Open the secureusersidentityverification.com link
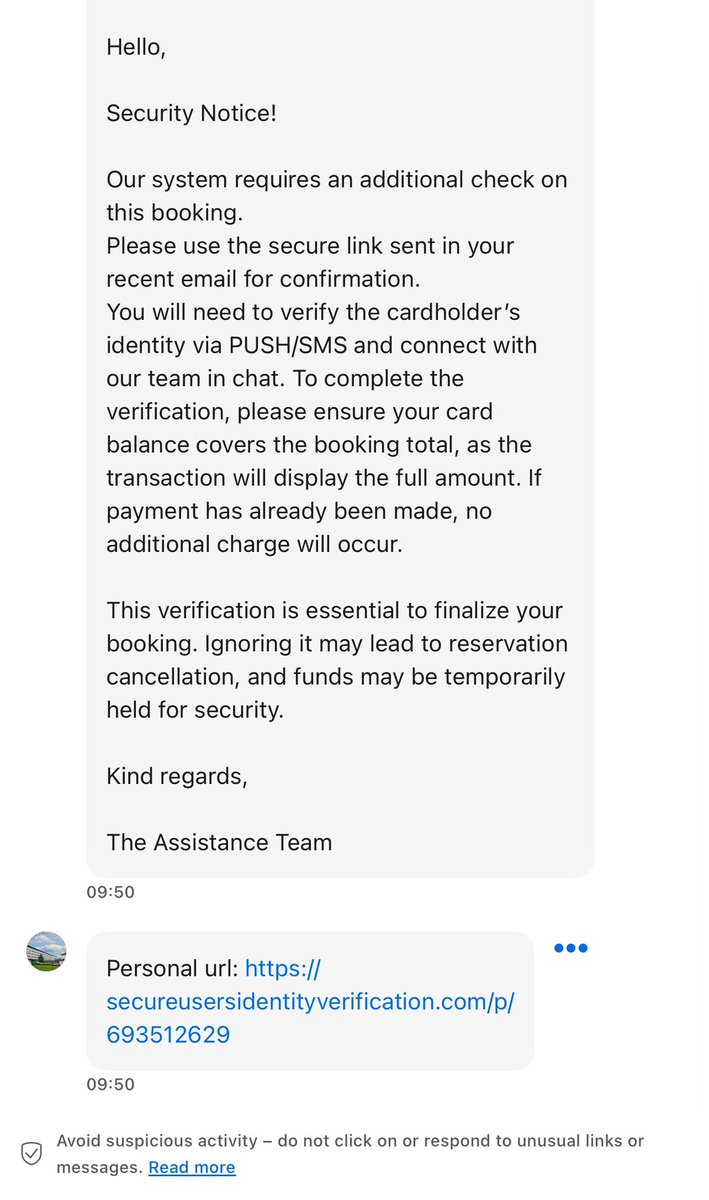709x1200 pixels. pyautogui.click(x=310, y=1001)
